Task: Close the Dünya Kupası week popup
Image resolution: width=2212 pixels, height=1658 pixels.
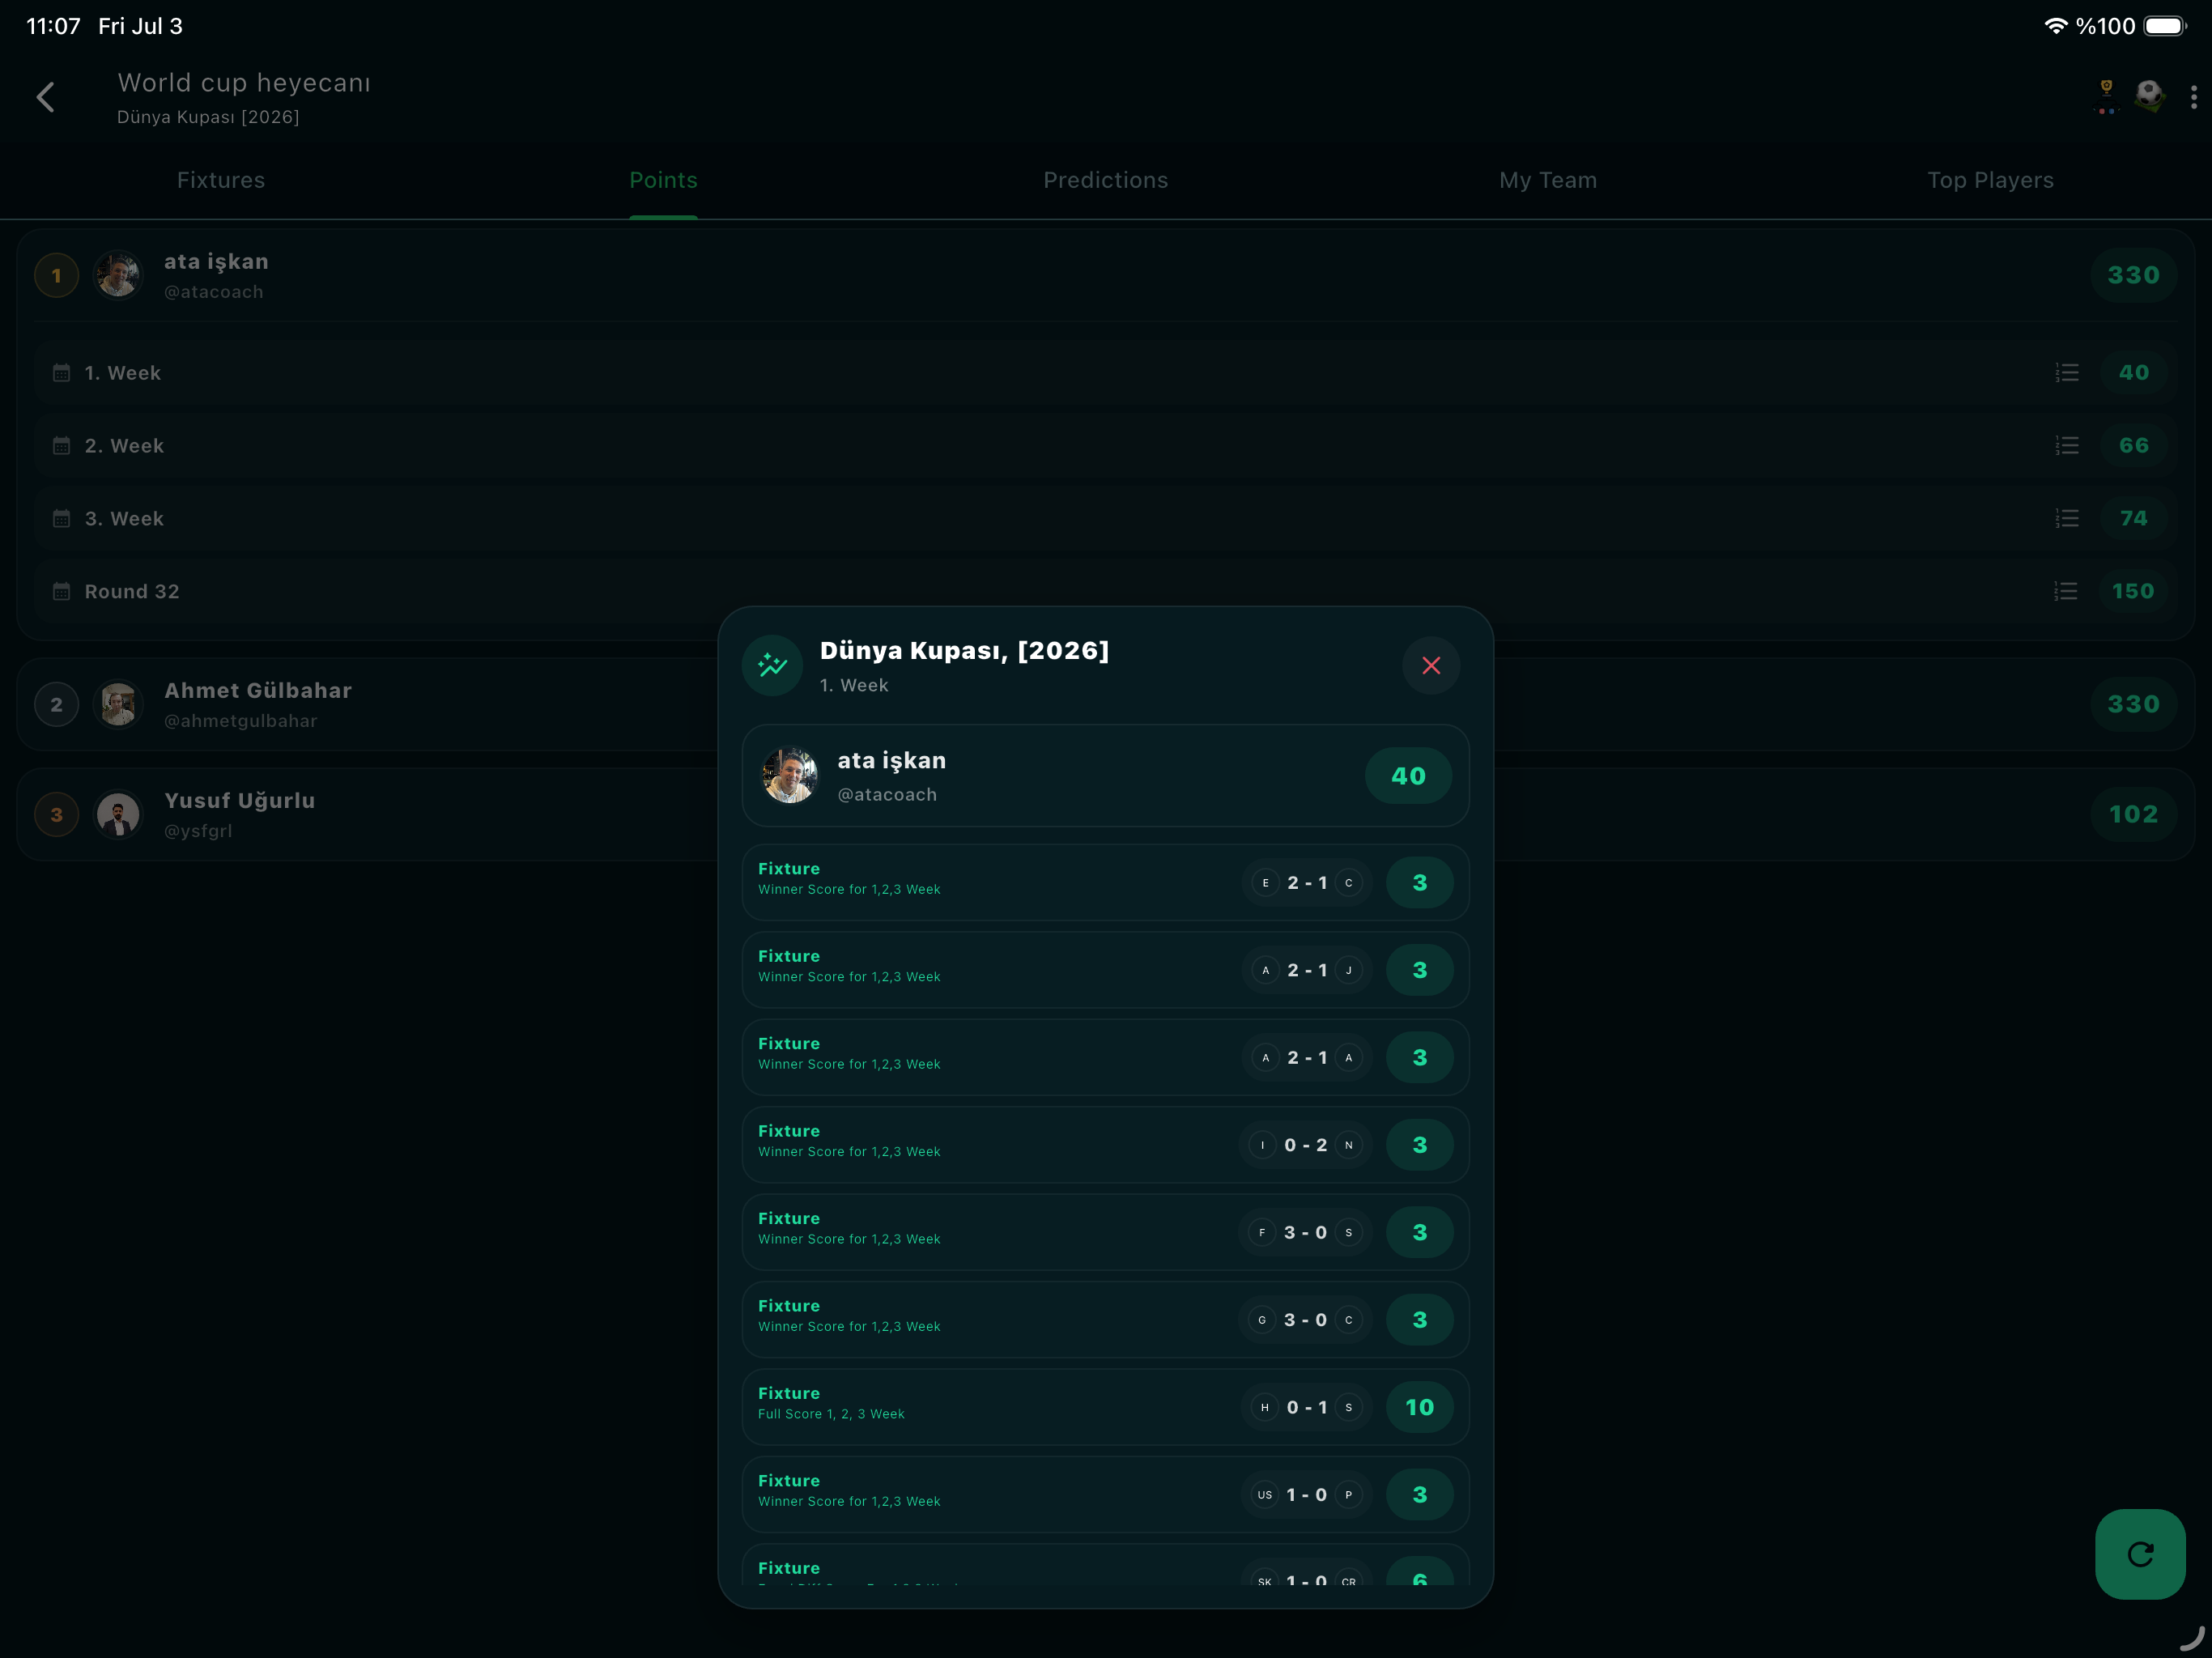Action: point(1431,665)
